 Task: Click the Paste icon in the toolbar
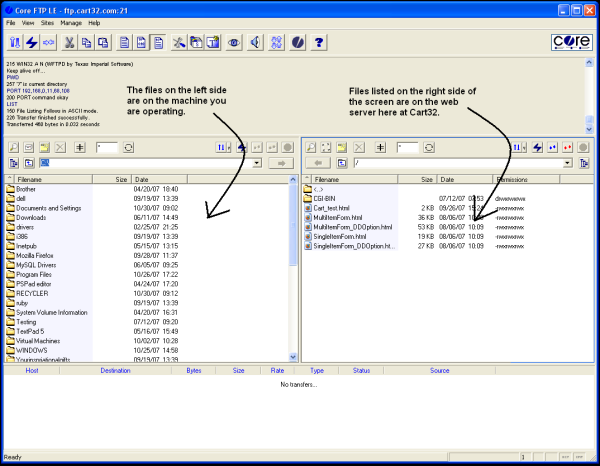(x=103, y=42)
